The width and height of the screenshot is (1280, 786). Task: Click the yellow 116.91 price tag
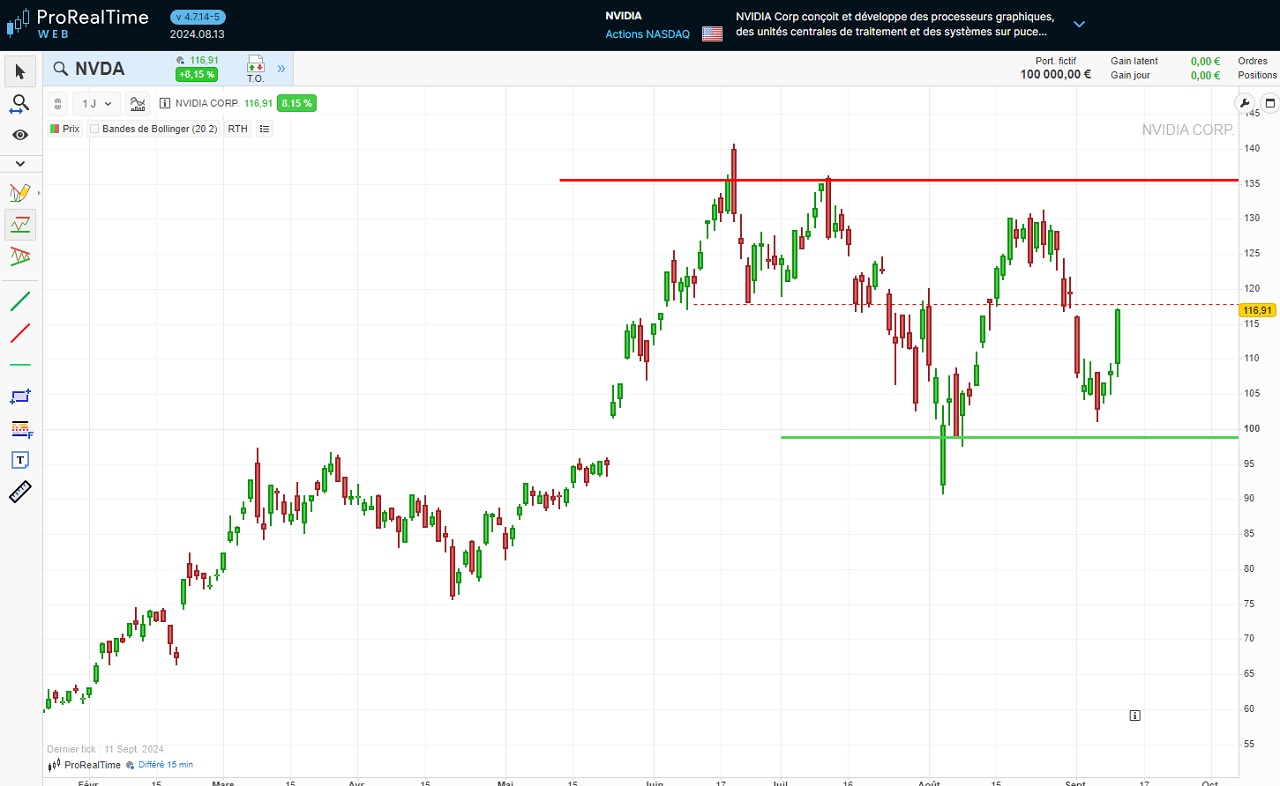tap(1258, 310)
